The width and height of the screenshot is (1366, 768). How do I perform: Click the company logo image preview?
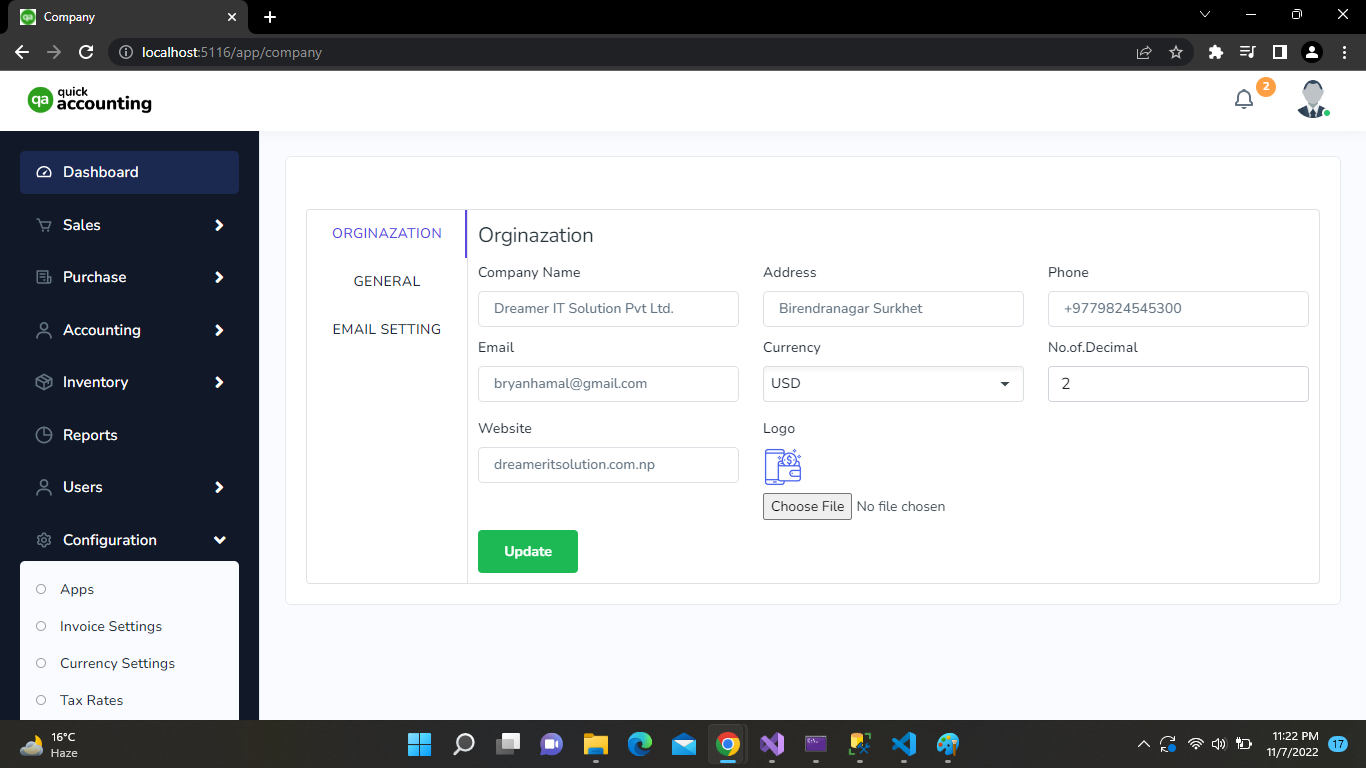click(782, 467)
